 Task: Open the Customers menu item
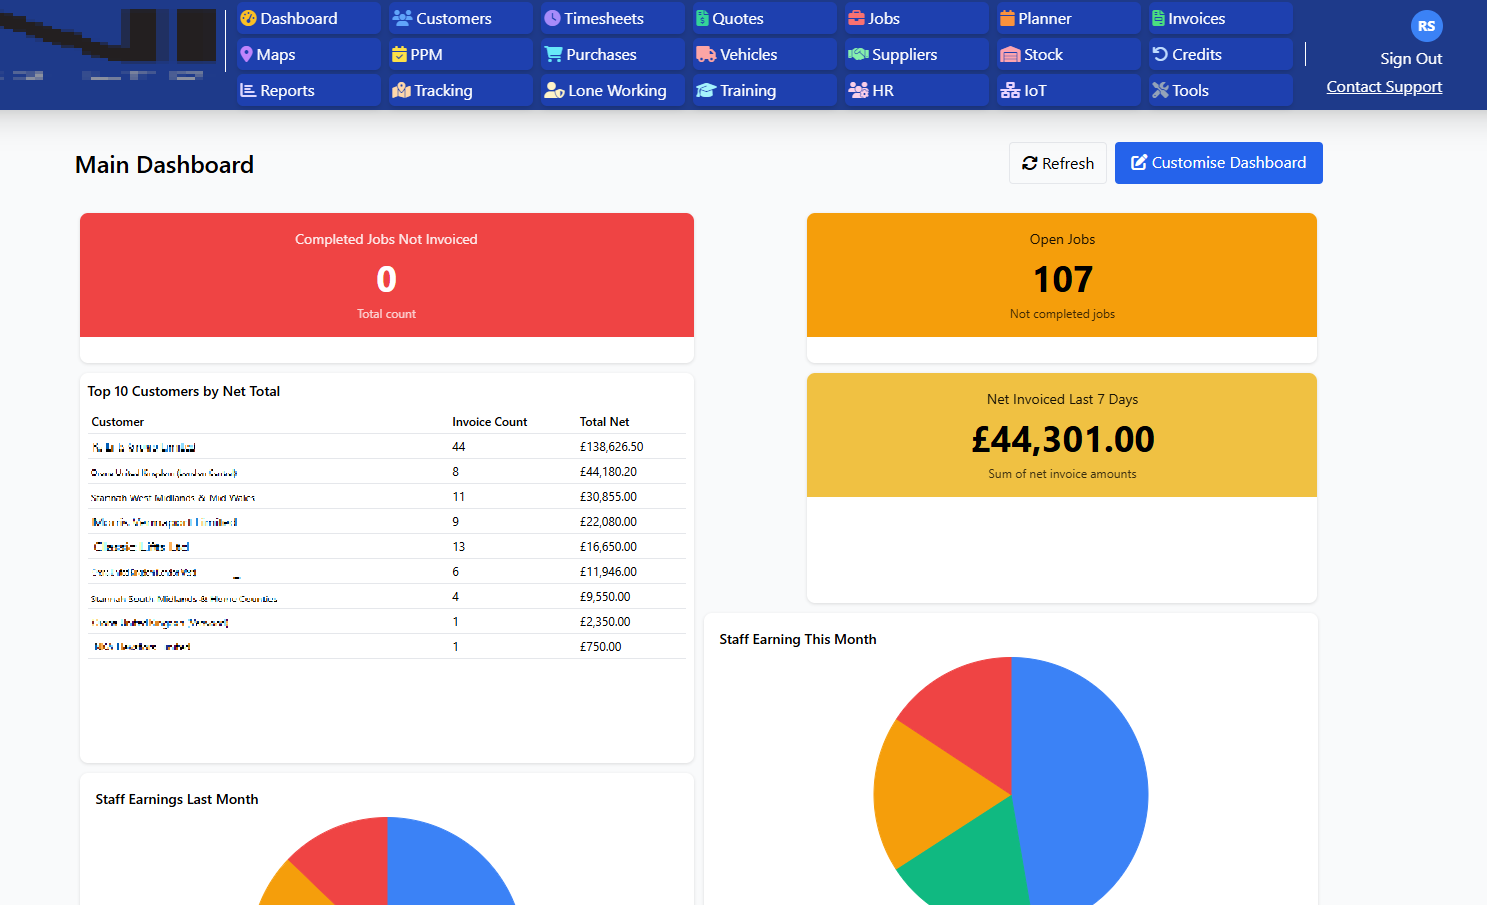[460, 18]
